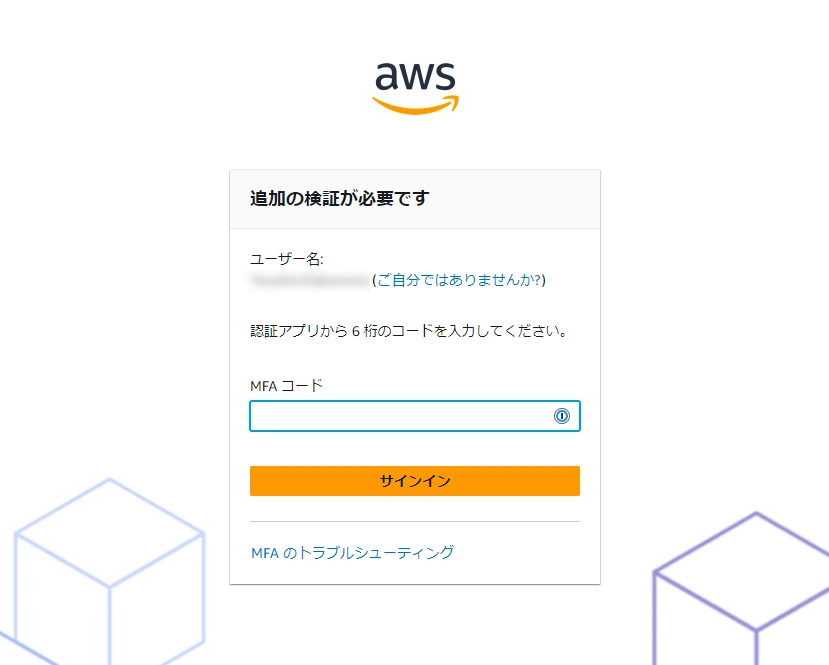Focus the MFA コード input field
This screenshot has width=829, height=665.
pos(415,416)
